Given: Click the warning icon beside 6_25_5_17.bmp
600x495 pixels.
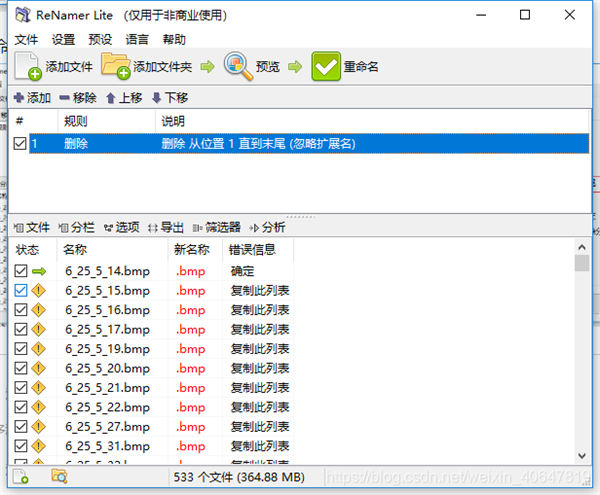Looking at the screenshot, I should pyautogui.click(x=38, y=329).
